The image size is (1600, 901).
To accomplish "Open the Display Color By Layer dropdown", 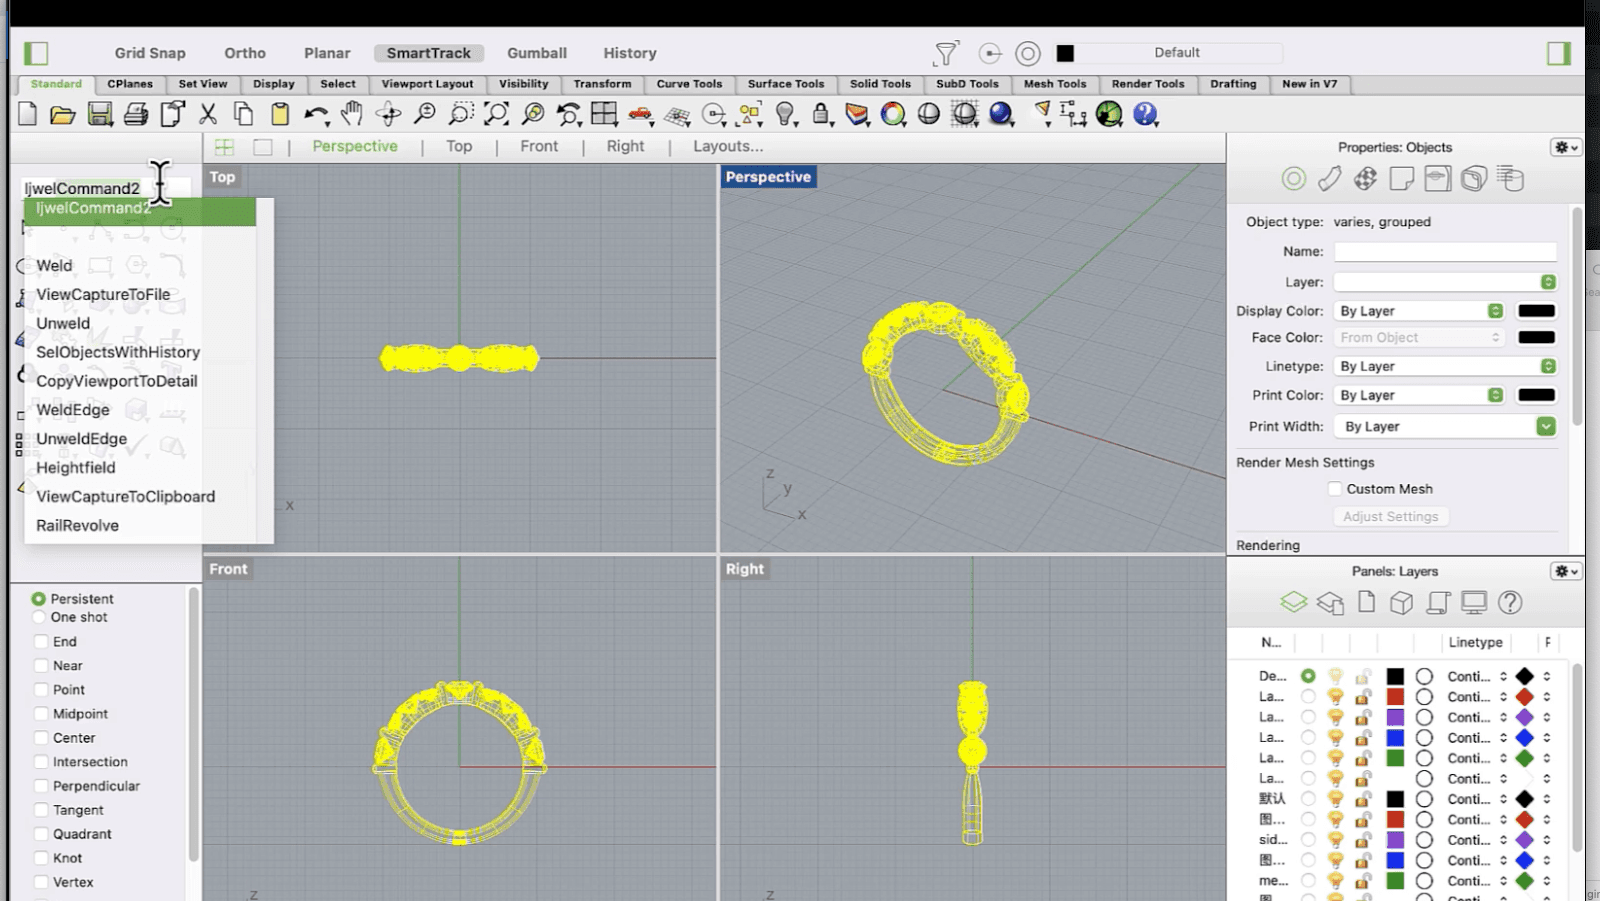I will 1421,311.
